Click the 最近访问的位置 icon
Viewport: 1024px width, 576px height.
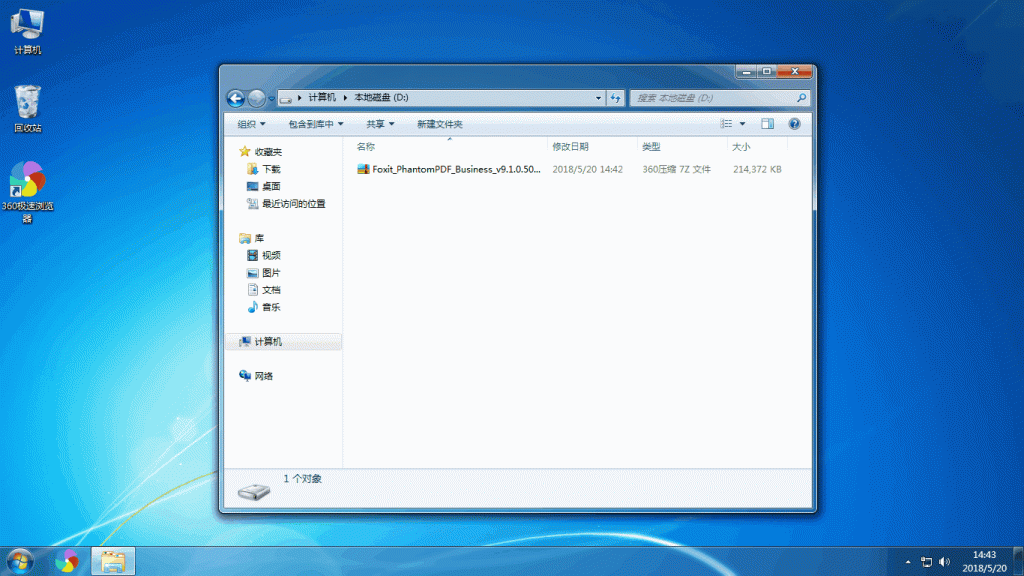[x=253, y=204]
